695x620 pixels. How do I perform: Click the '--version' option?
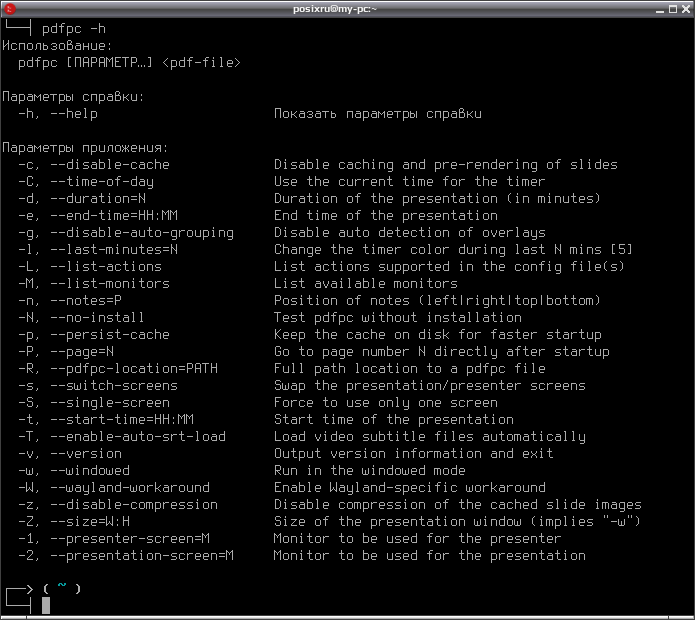pyautogui.click(x=86, y=453)
